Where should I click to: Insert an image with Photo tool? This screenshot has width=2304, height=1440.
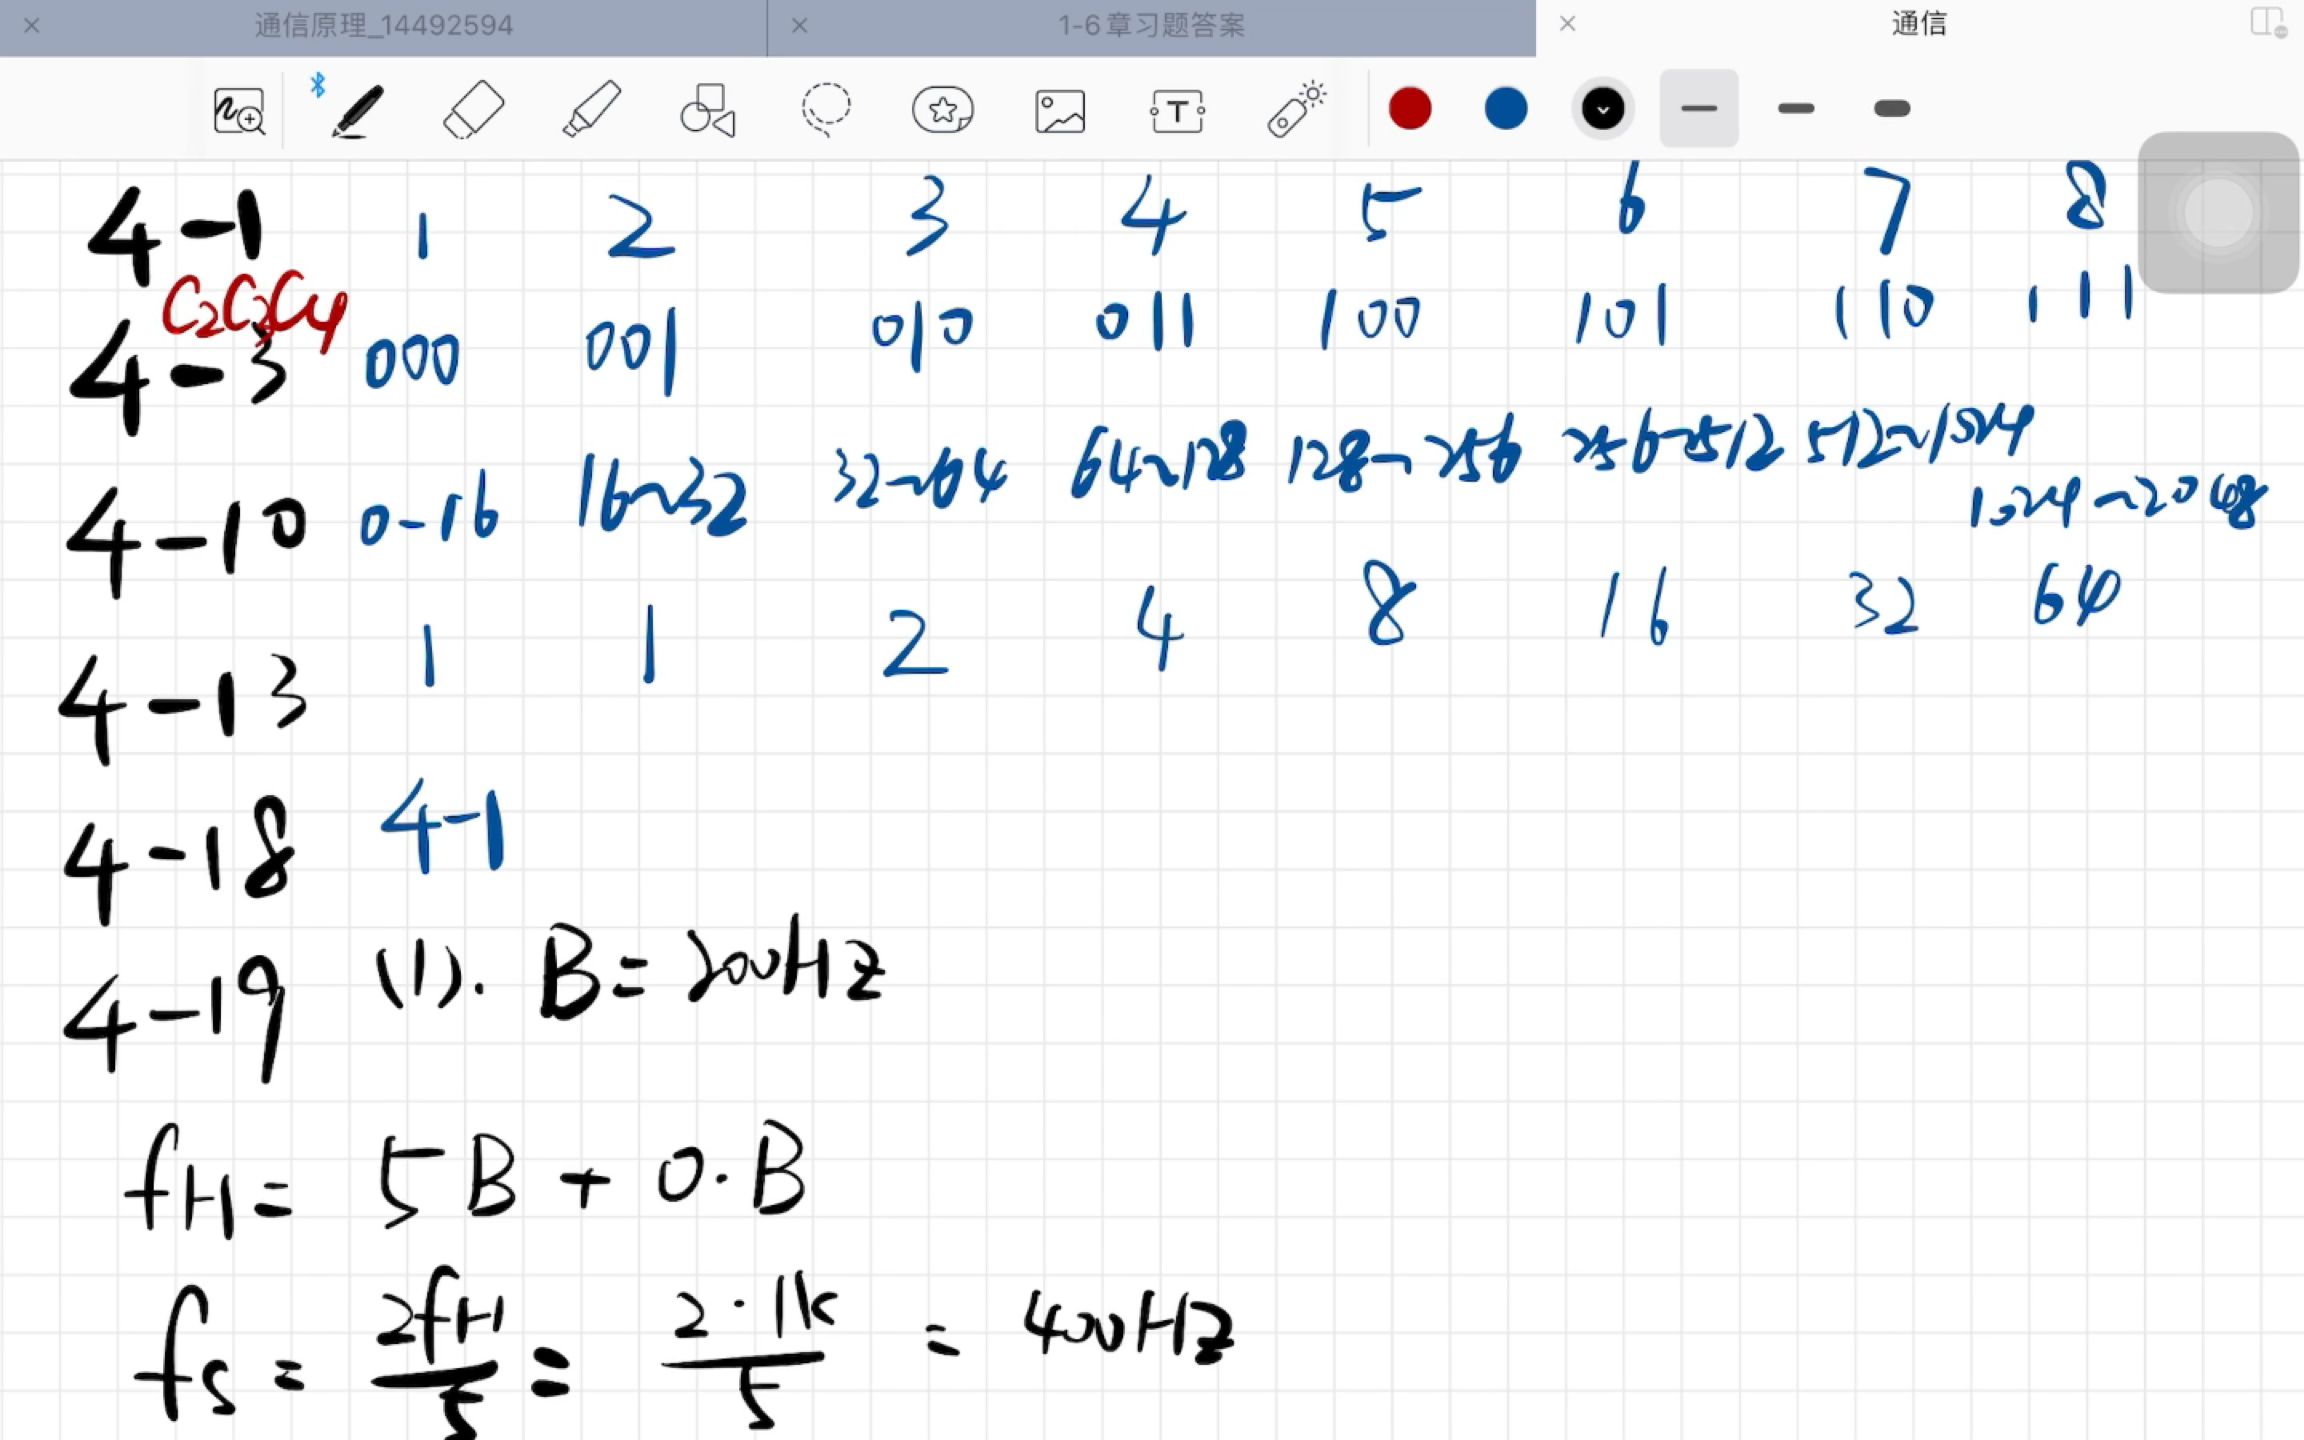[1060, 110]
